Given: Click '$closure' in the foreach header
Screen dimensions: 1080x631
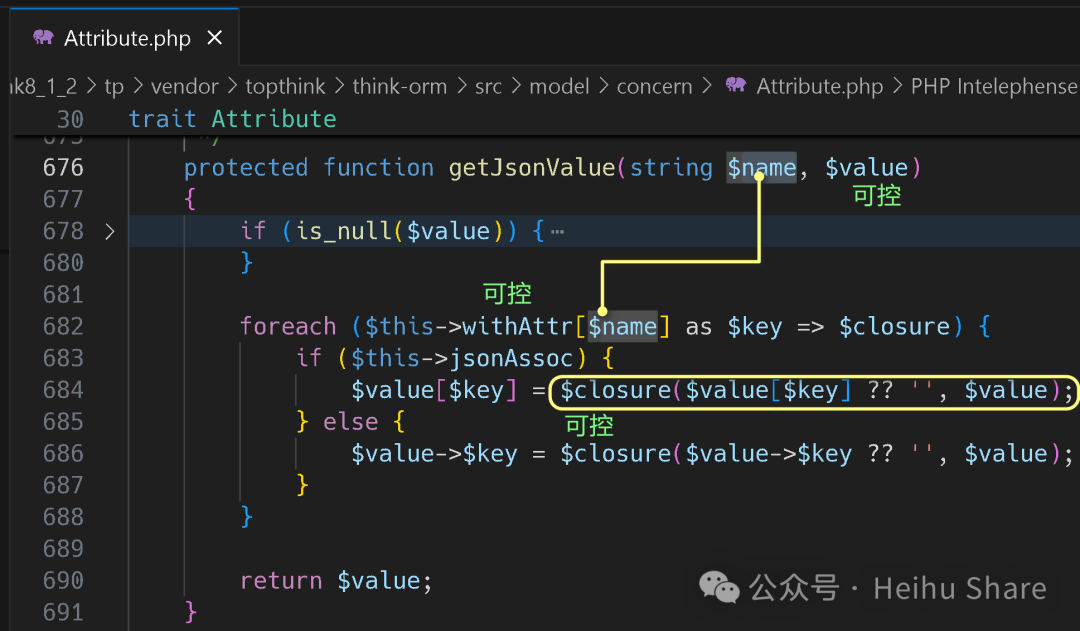Looking at the screenshot, I should [x=894, y=326].
